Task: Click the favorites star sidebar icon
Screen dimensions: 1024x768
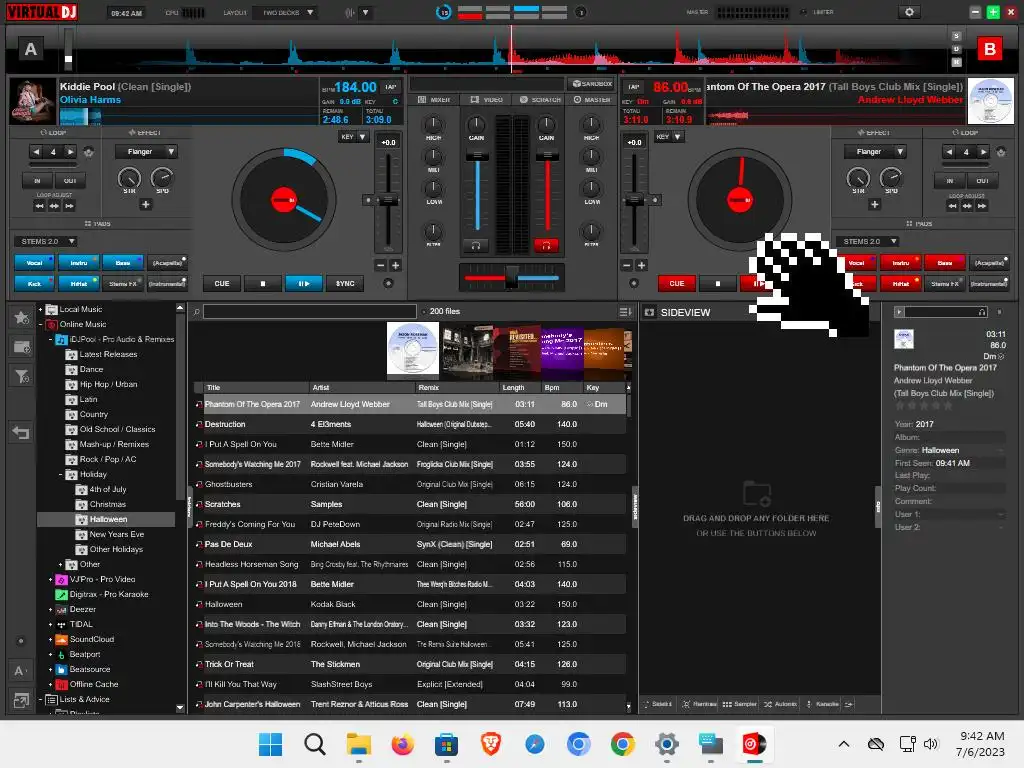Action: pos(22,317)
